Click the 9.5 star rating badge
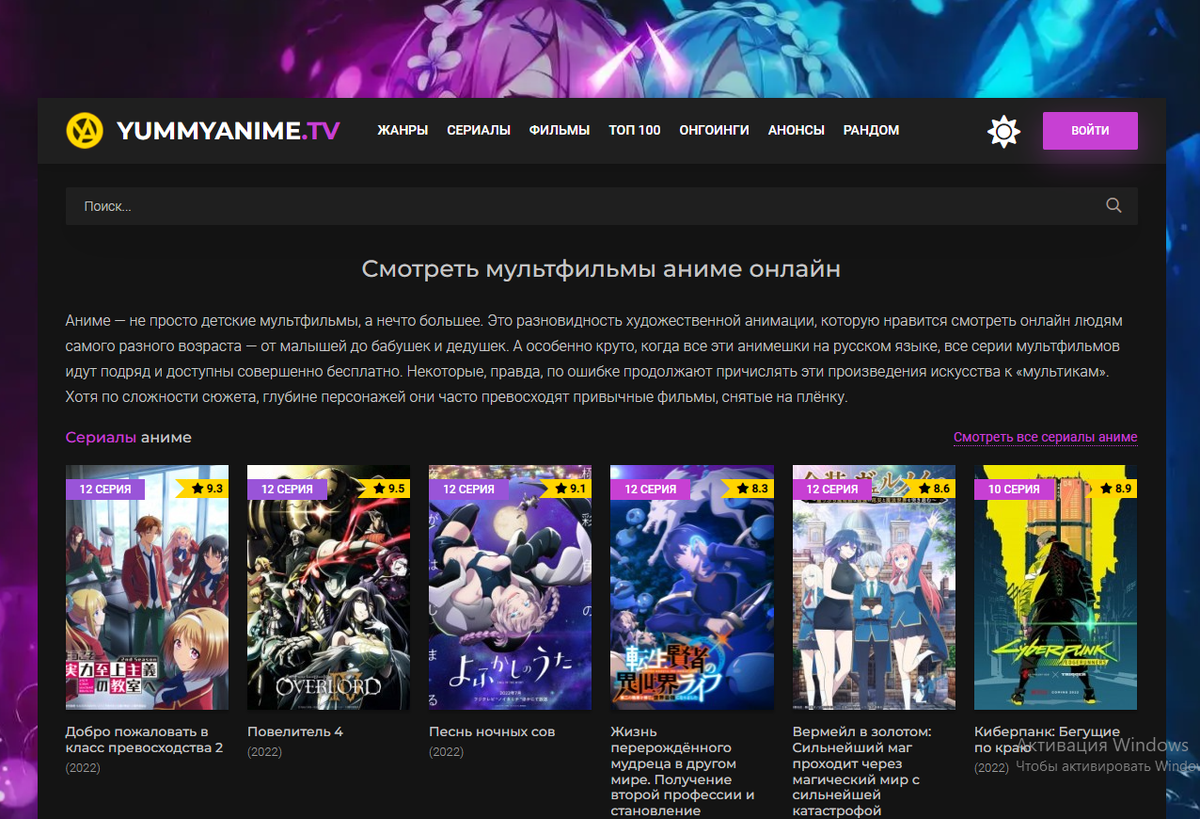This screenshot has height=819, width=1200. (385, 489)
